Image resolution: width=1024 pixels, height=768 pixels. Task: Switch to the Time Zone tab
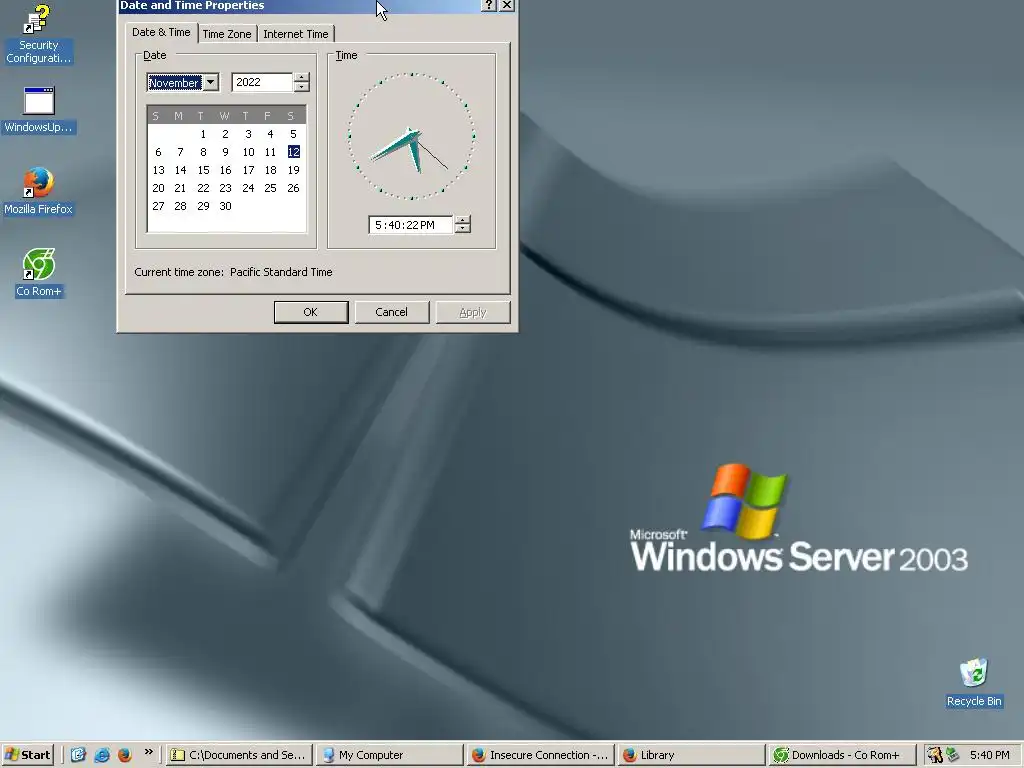pyautogui.click(x=227, y=34)
